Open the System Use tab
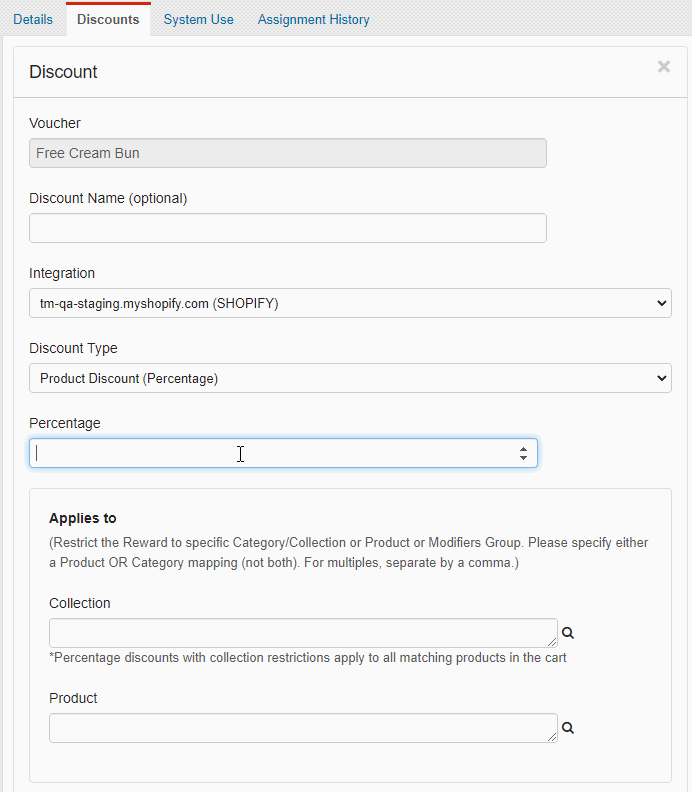 199,20
